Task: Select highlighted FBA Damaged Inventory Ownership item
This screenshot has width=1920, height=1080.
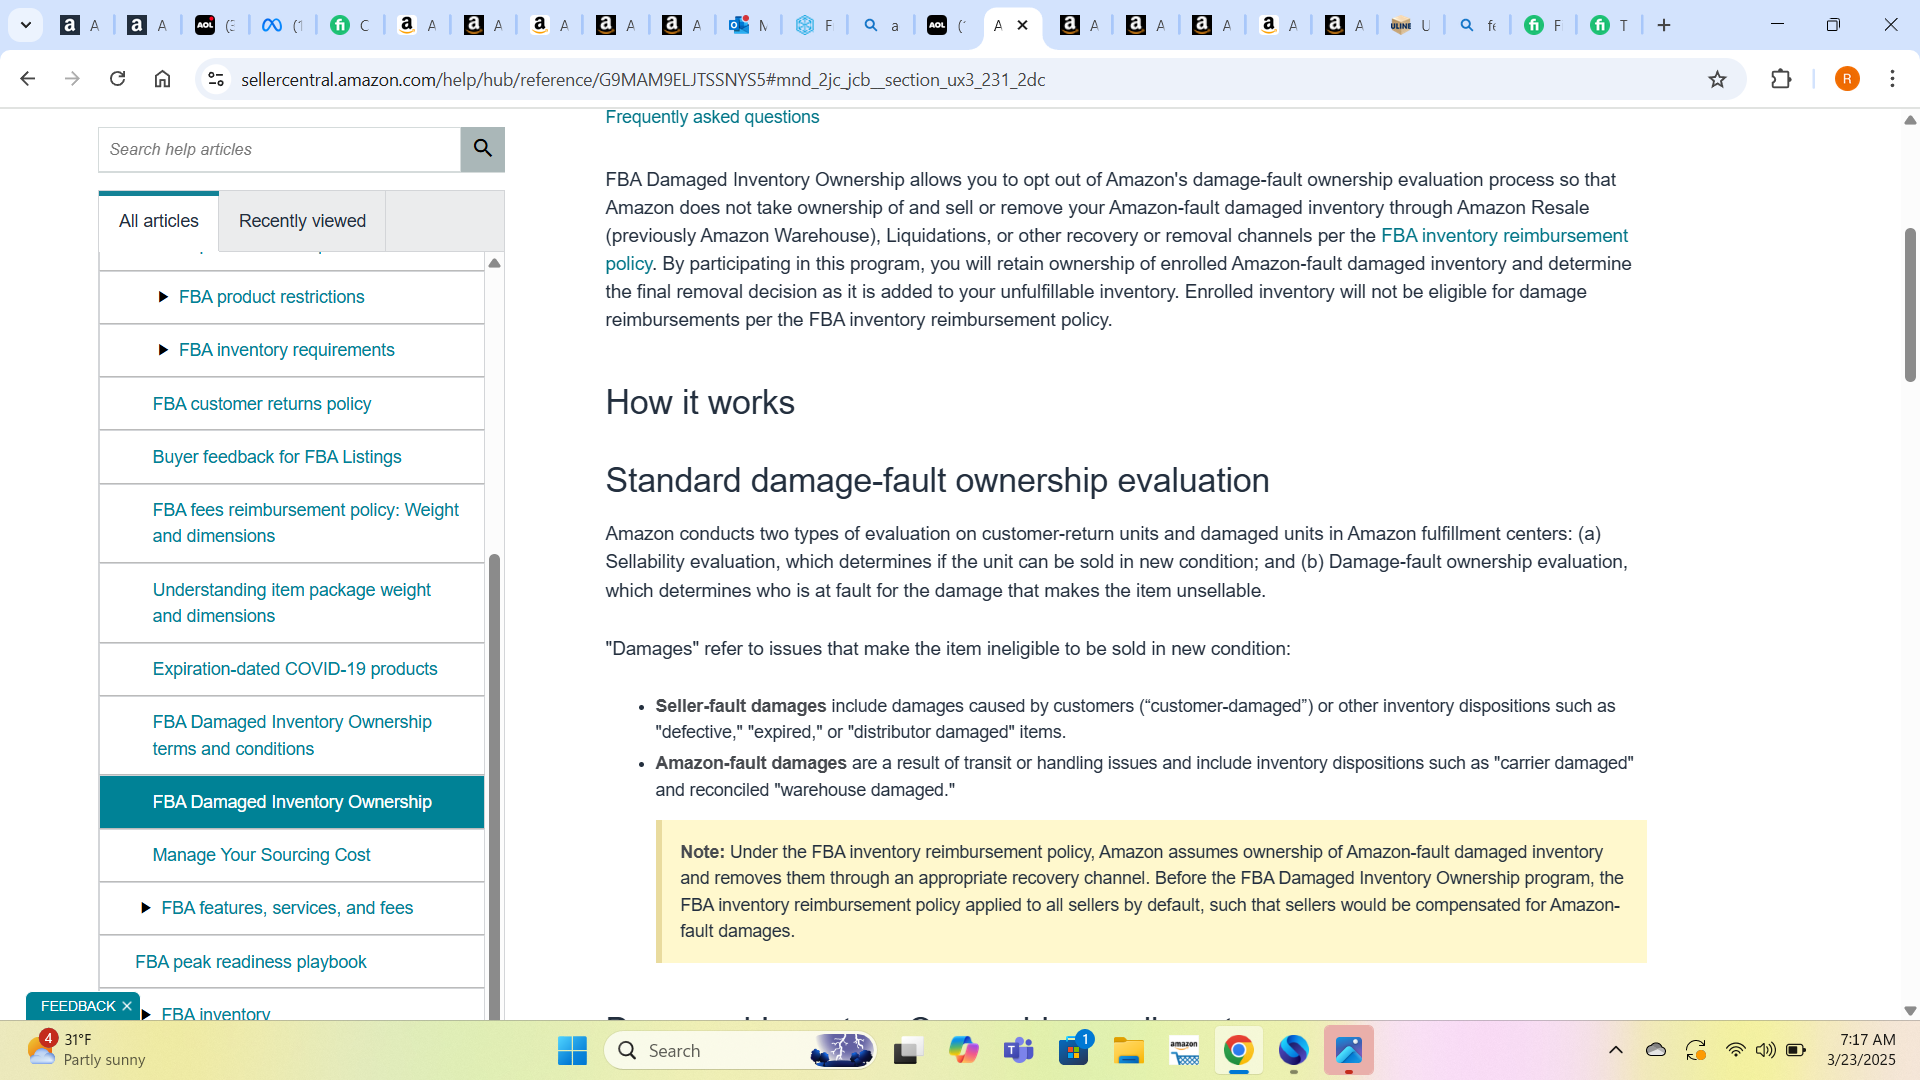Action: click(x=292, y=802)
